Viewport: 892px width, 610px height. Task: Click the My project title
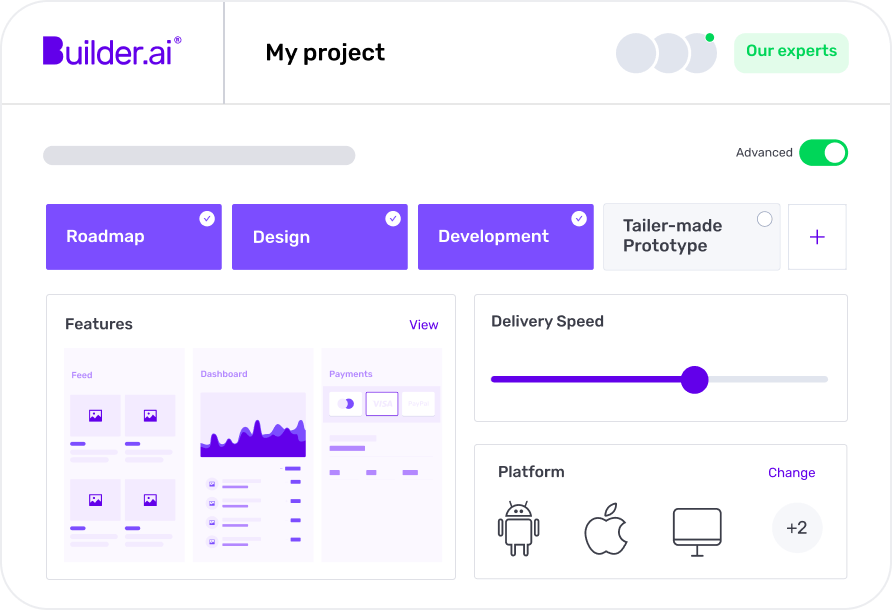click(x=325, y=53)
